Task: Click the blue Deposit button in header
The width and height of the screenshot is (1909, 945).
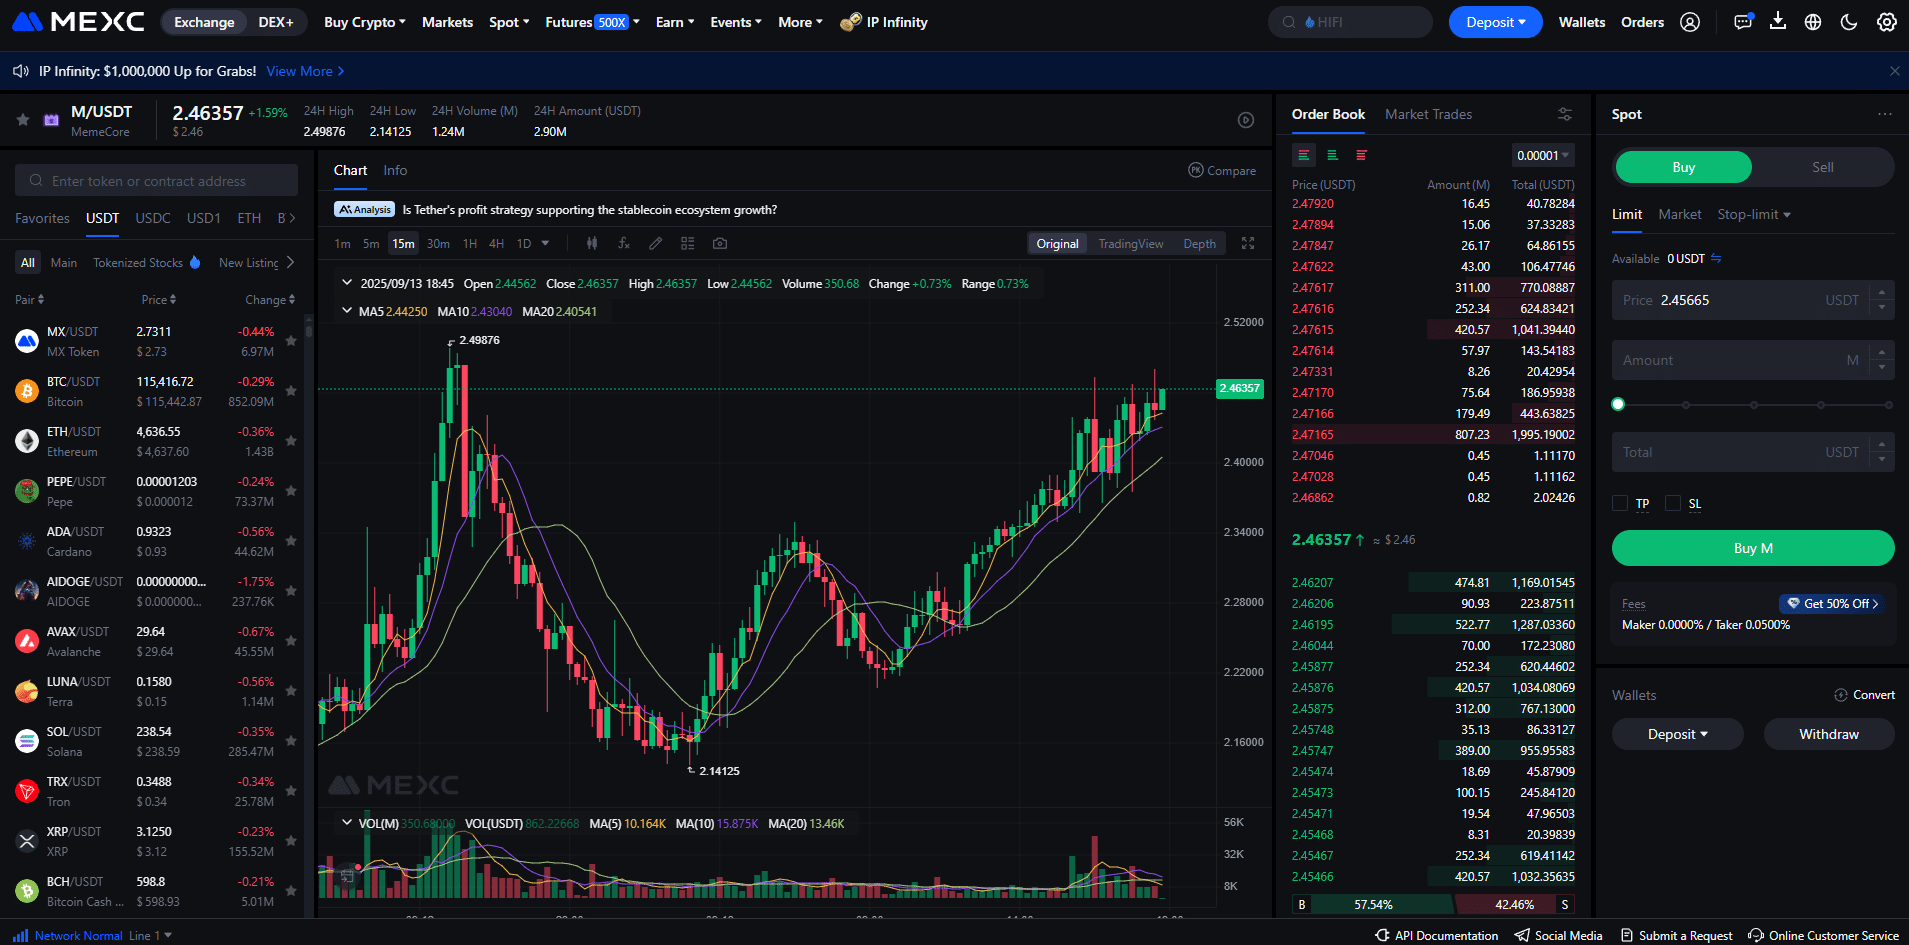Action: [x=1495, y=22]
